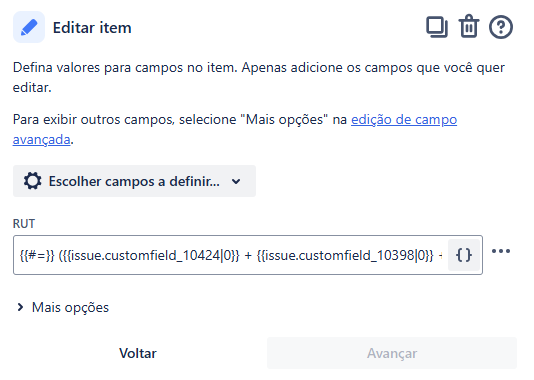Go back with the Voltar button
Viewport: 534px width, 380px height.
coord(138,353)
